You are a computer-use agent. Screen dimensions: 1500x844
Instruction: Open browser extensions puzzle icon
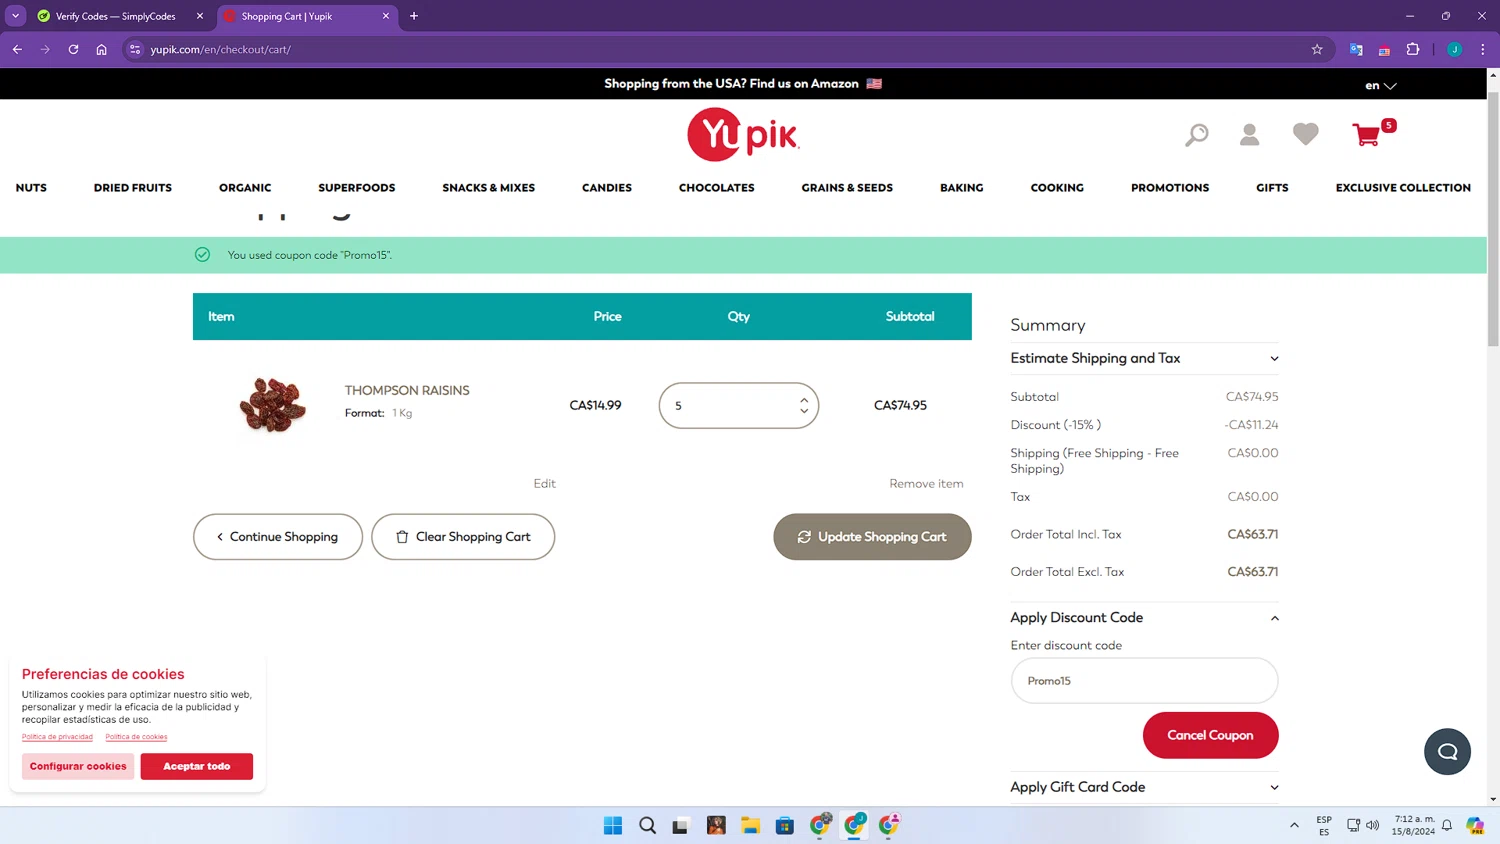pos(1413,49)
